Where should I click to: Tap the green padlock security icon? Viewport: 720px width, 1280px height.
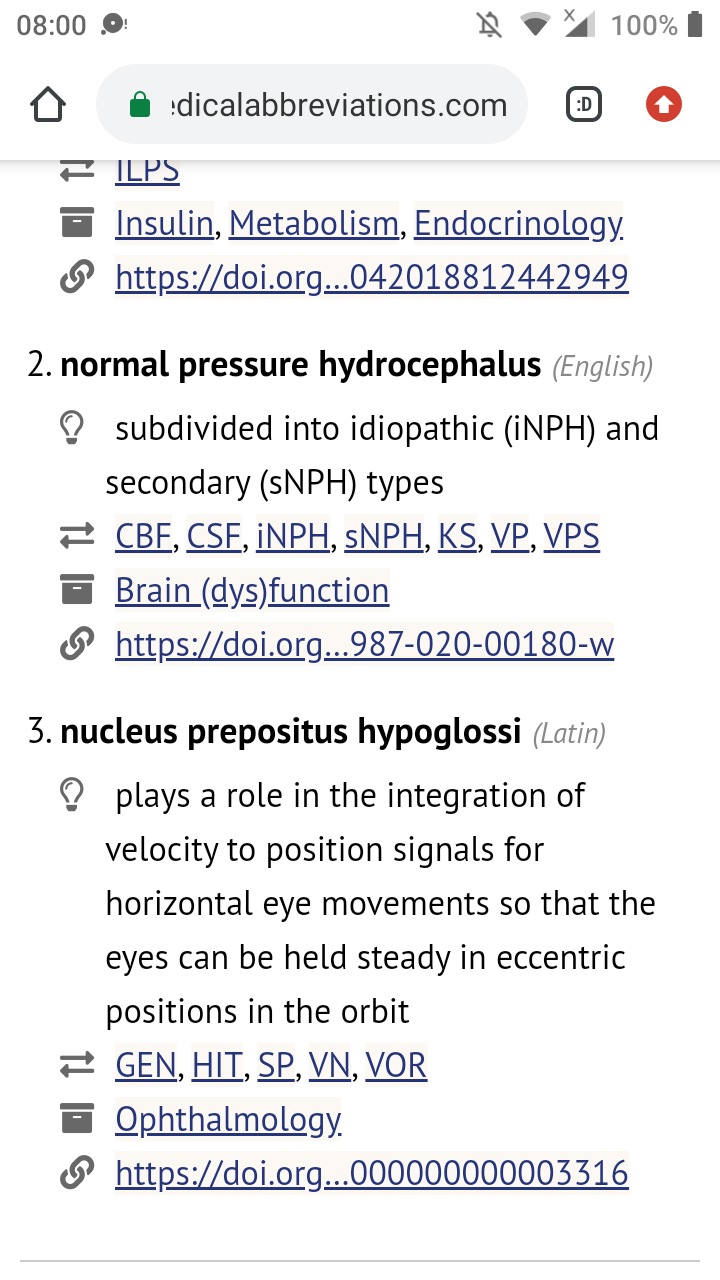point(140,105)
